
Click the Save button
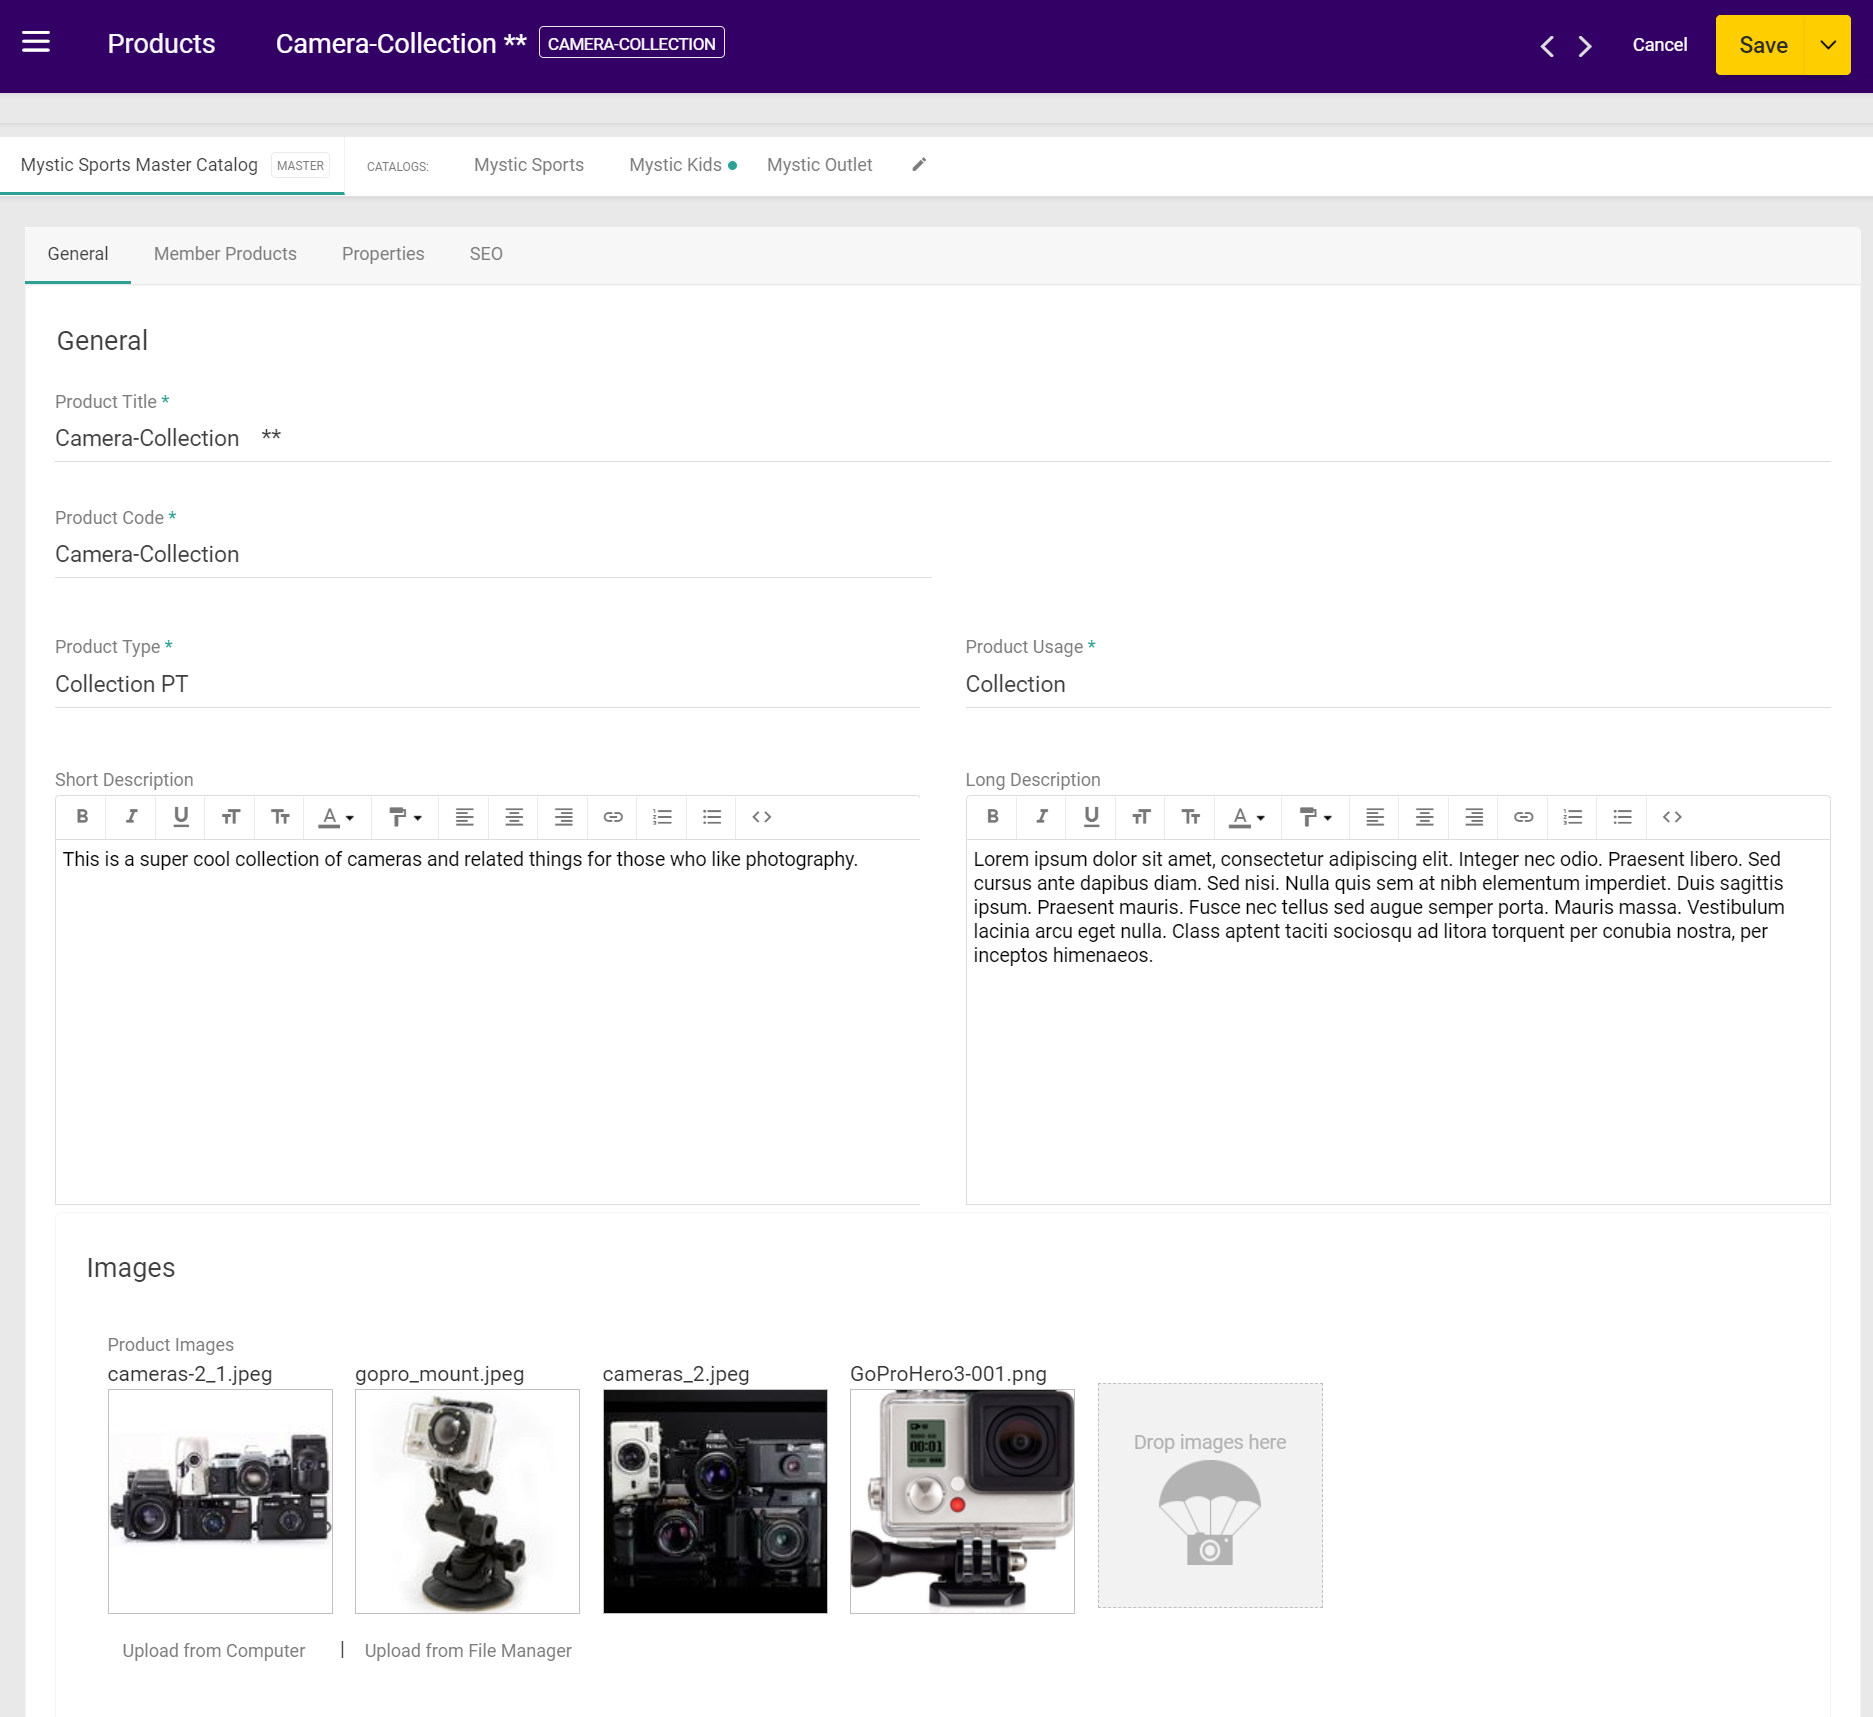(x=1763, y=45)
